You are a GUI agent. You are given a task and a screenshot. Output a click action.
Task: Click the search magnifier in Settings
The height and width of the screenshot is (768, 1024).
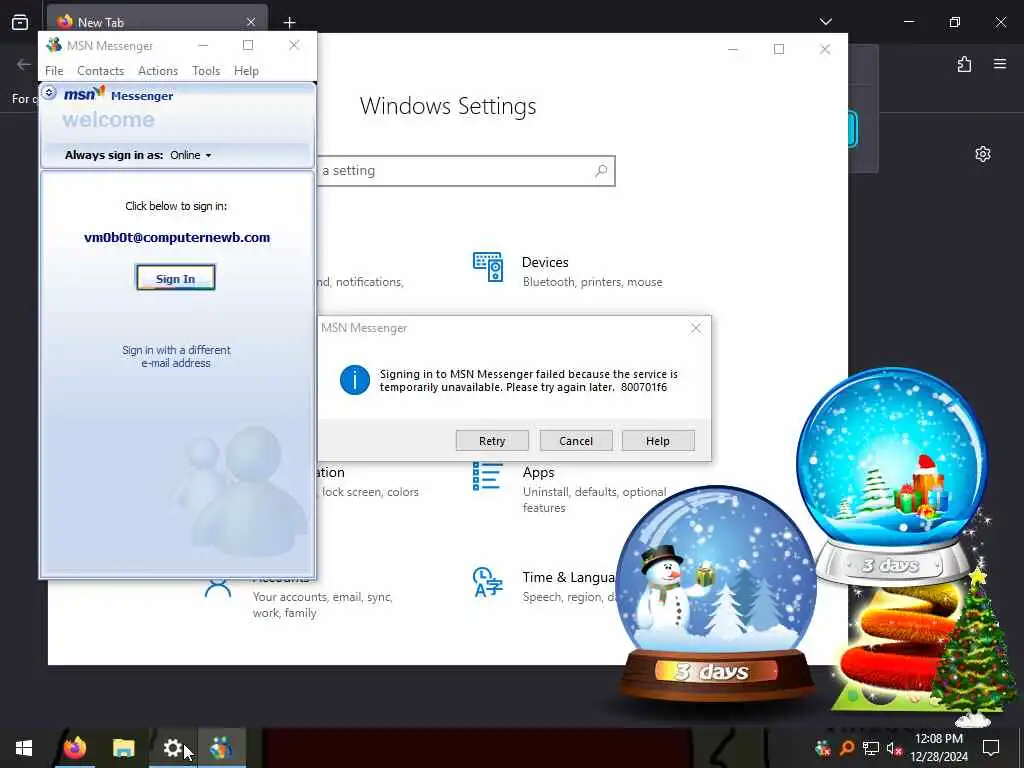pyautogui.click(x=601, y=171)
